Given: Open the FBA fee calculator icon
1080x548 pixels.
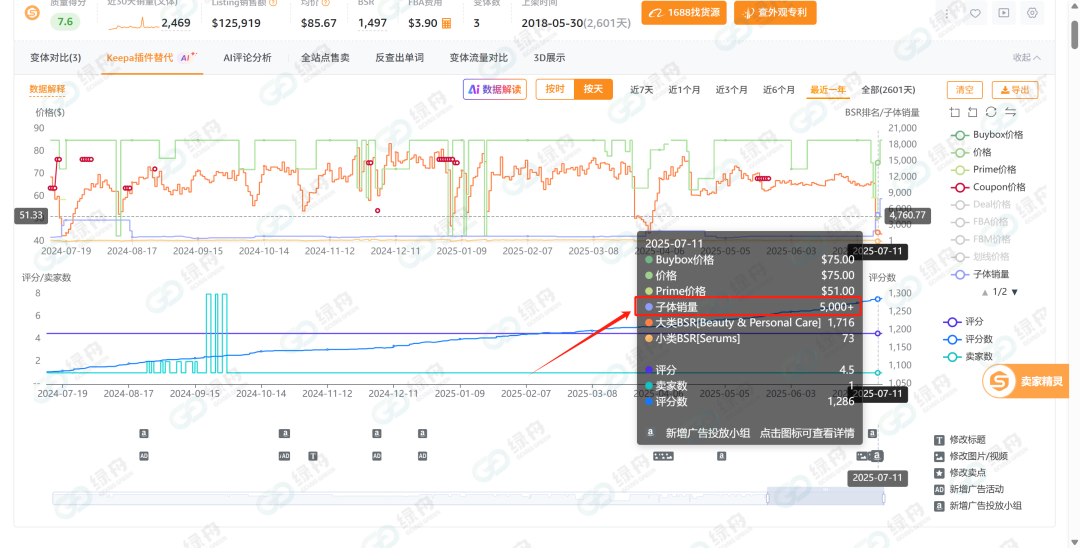Looking at the screenshot, I should pyautogui.click(x=446, y=23).
